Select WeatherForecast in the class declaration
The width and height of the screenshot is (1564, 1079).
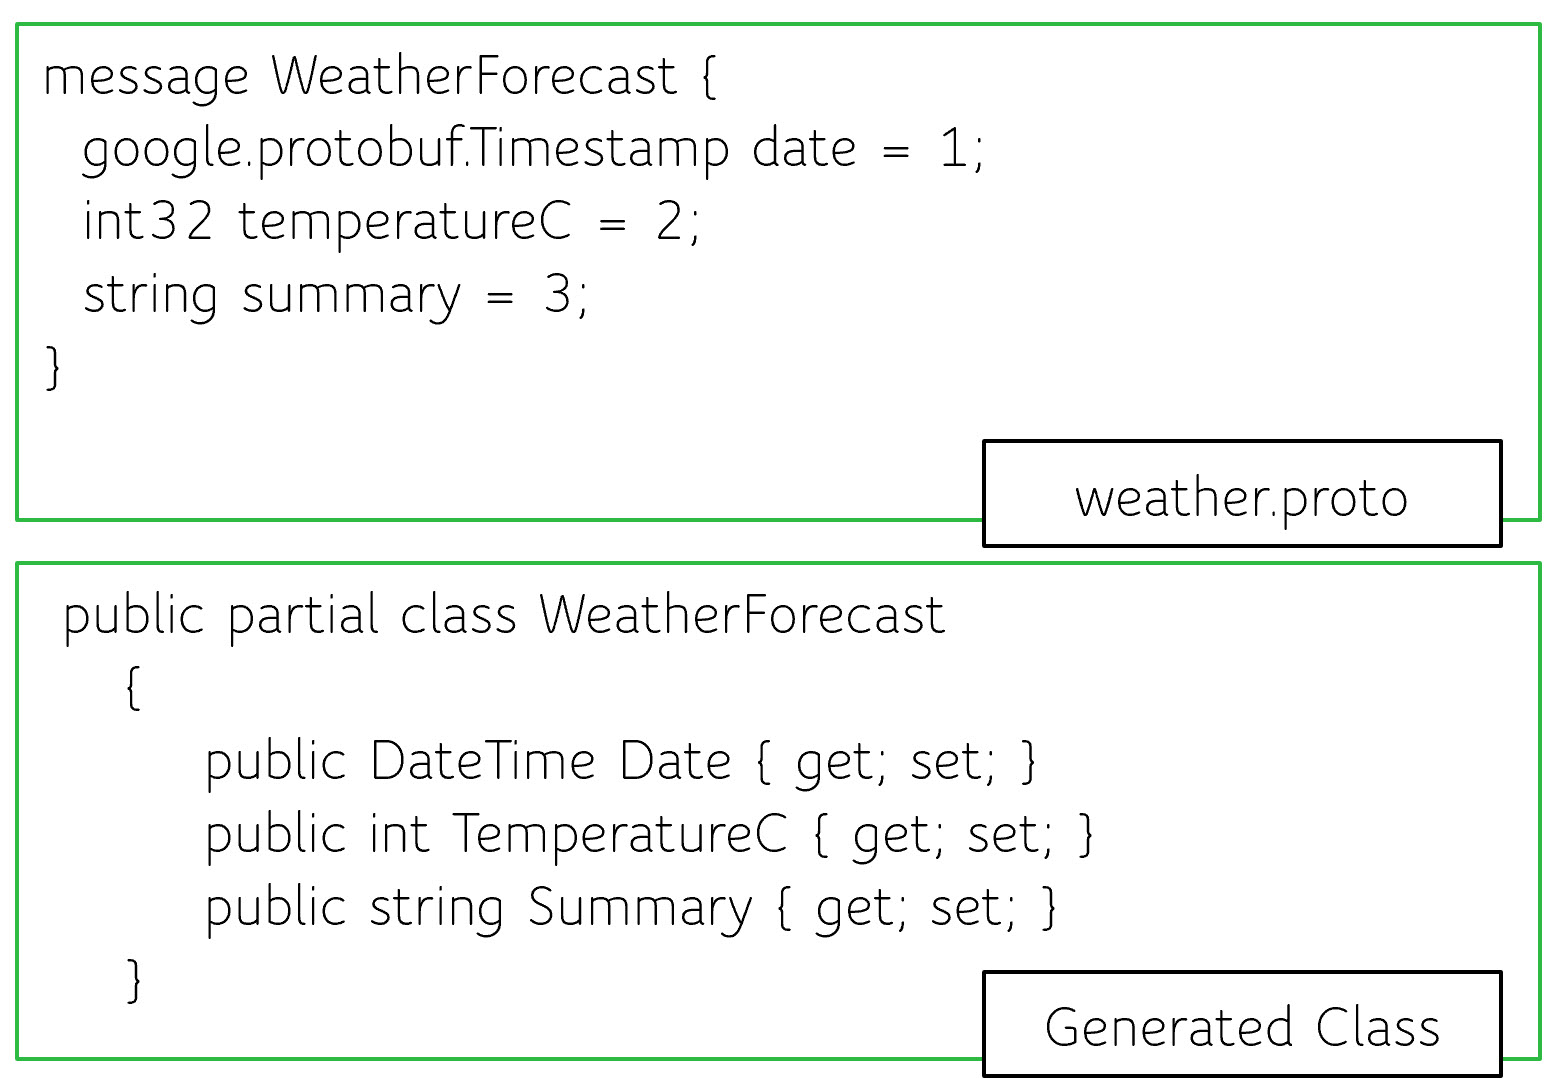pos(741,615)
